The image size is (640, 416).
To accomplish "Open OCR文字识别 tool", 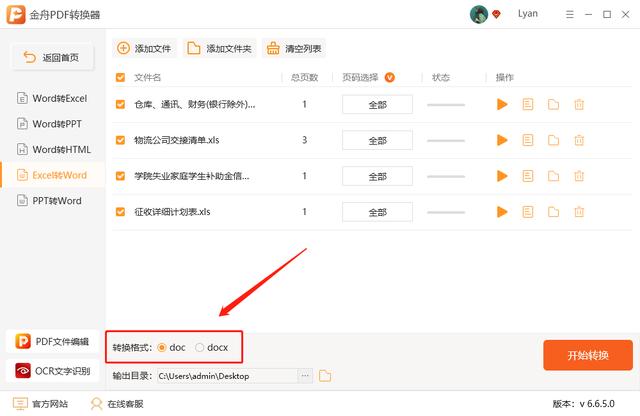I will (x=52, y=371).
